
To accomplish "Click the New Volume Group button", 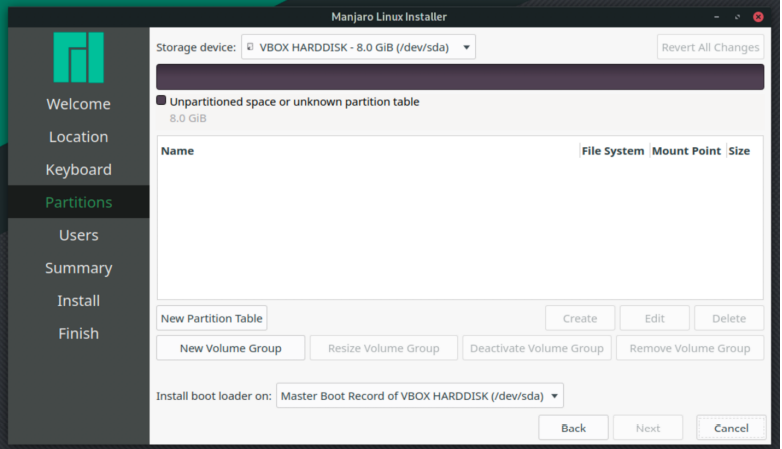I will coord(230,348).
